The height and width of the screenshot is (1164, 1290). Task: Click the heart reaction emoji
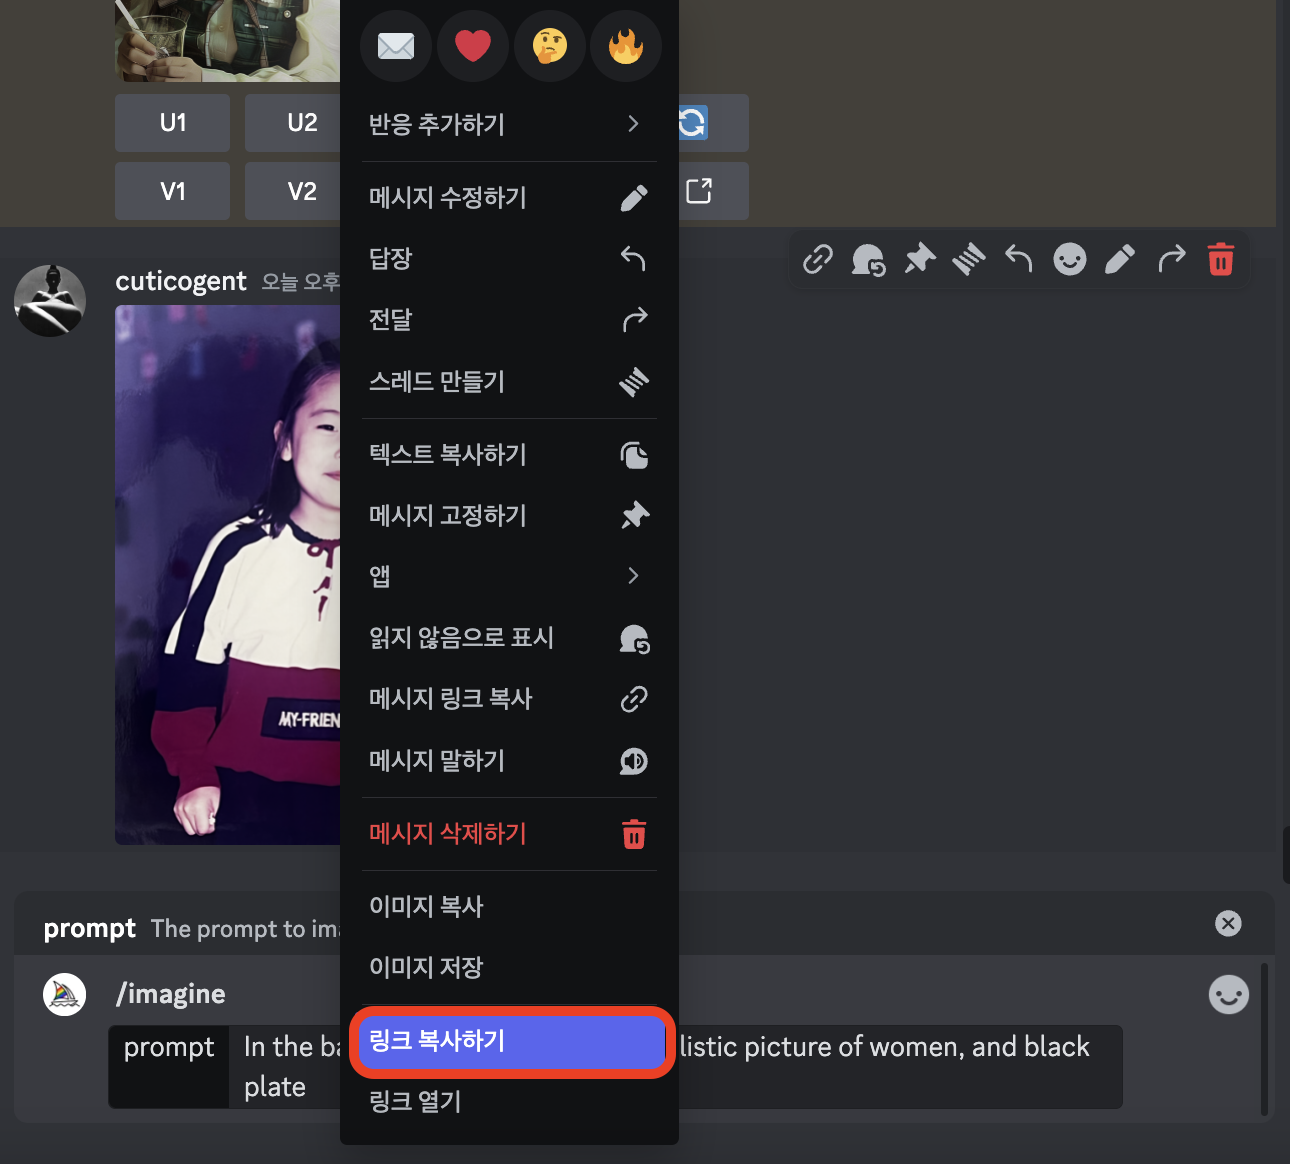coord(472,45)
